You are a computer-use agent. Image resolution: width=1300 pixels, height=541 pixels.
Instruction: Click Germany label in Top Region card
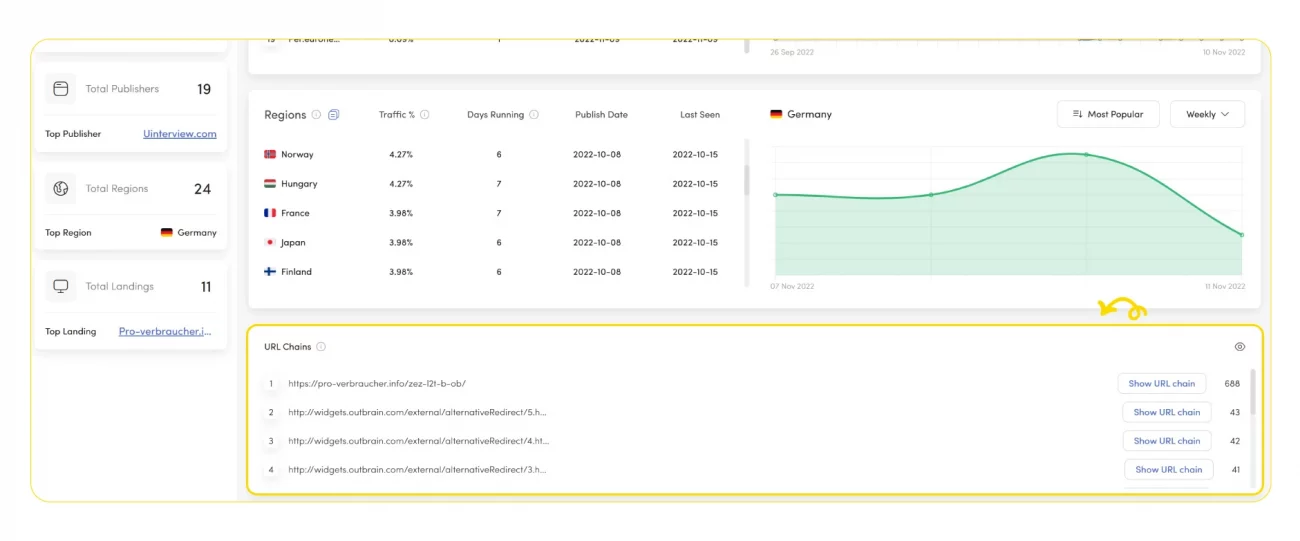[x=197, y=233]
